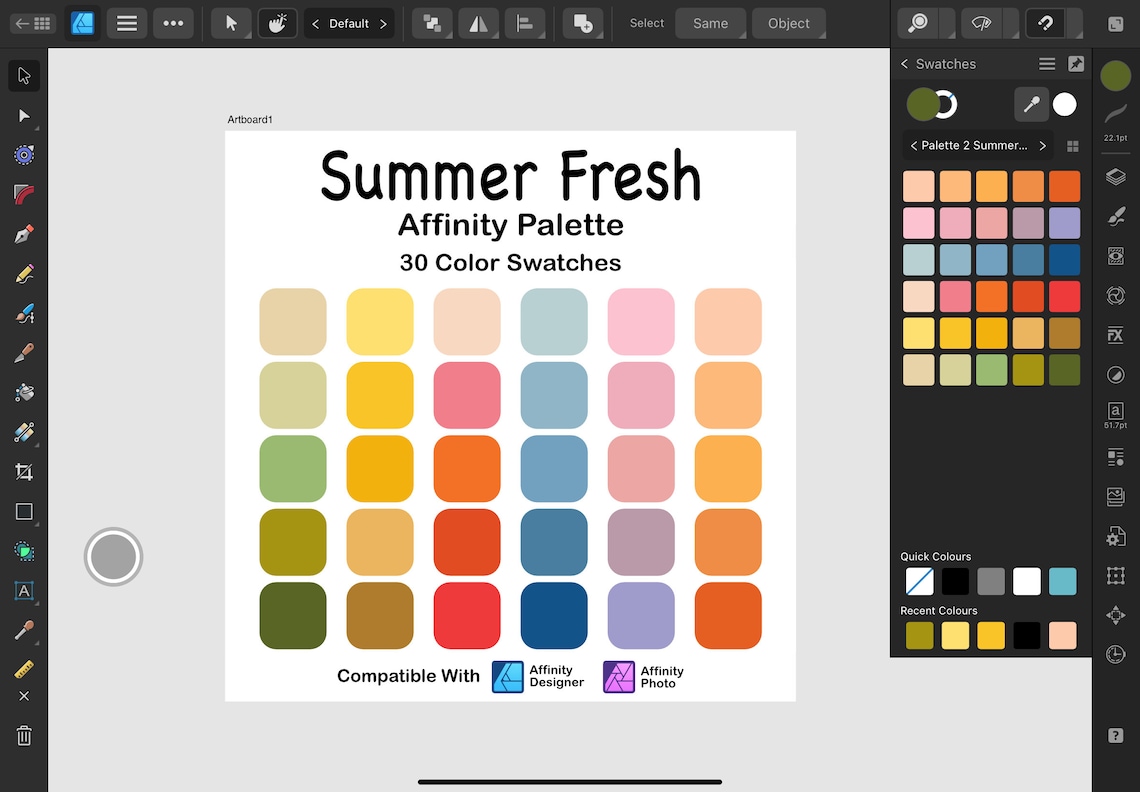Viewport: 1140px width, 792px height.
Task: Select the black Quick Colours swatch
Action: (x=954, y=581)
